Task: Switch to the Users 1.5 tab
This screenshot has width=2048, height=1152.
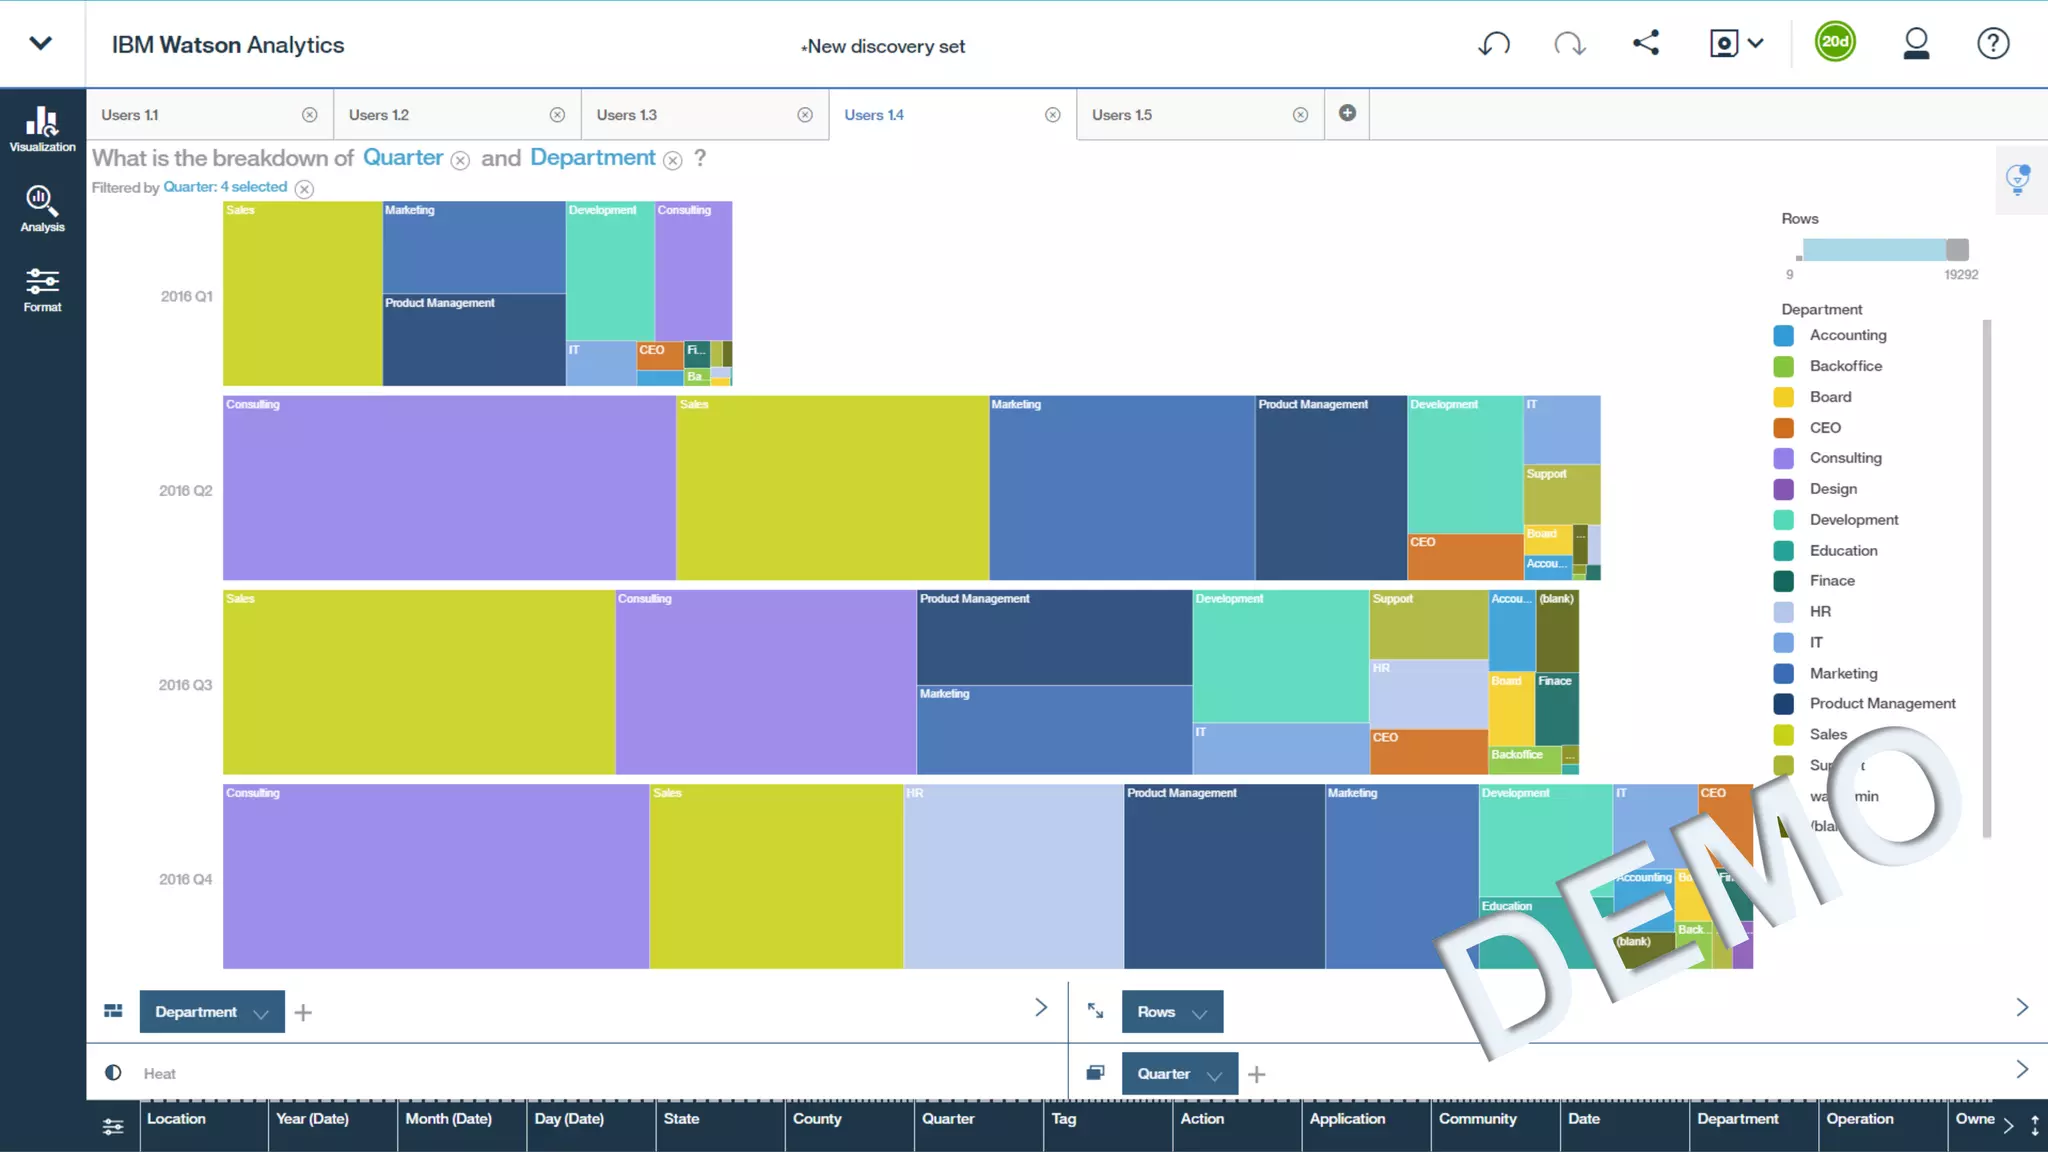Action: coord(1122,115)
